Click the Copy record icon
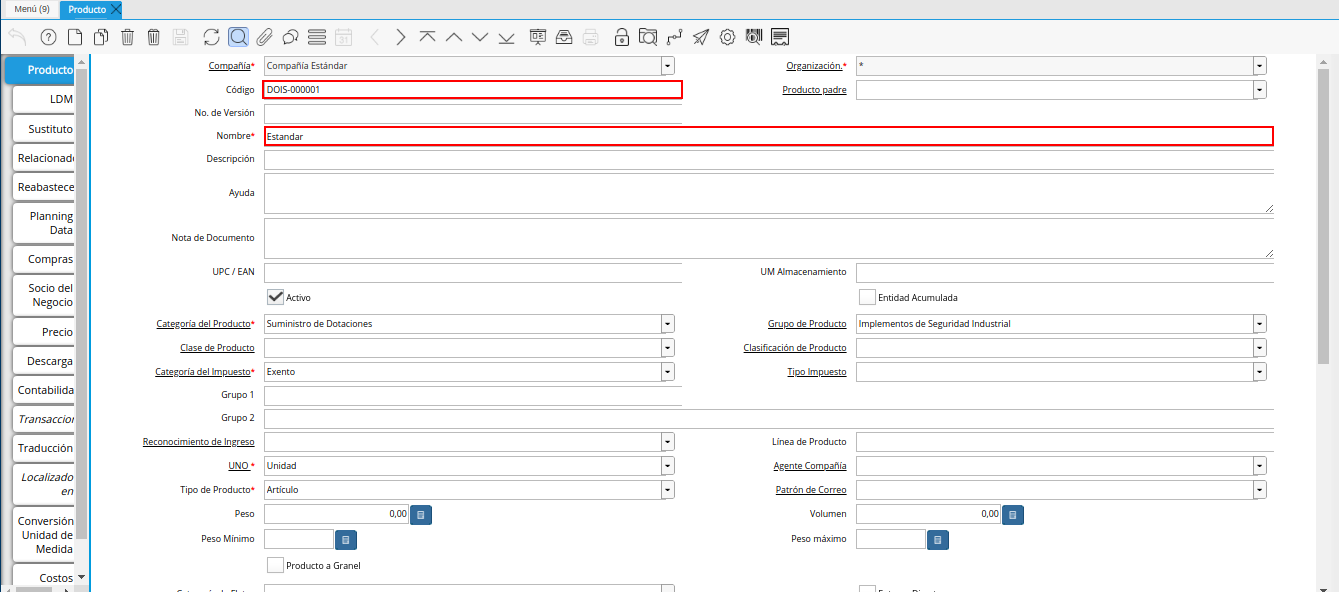 (101, 37)
